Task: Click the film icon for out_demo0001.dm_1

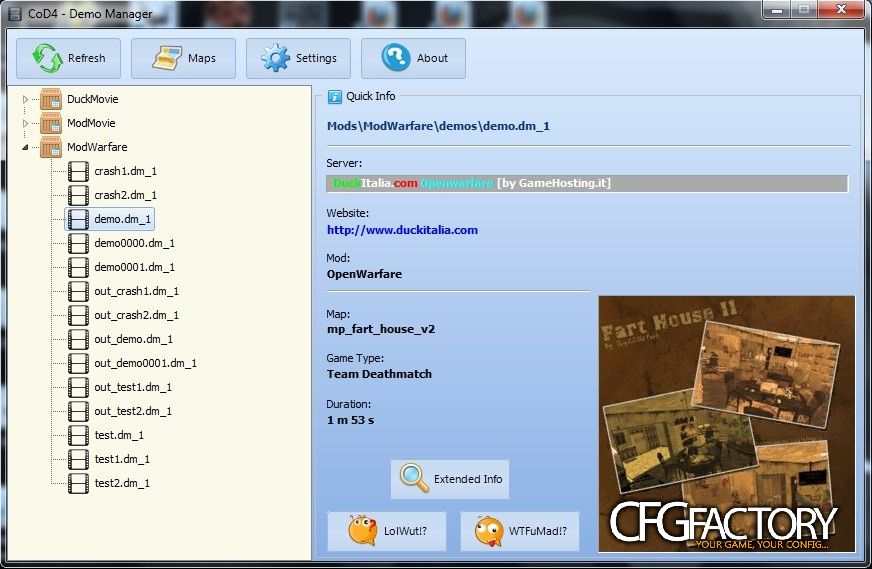Action: pos(78,363)
